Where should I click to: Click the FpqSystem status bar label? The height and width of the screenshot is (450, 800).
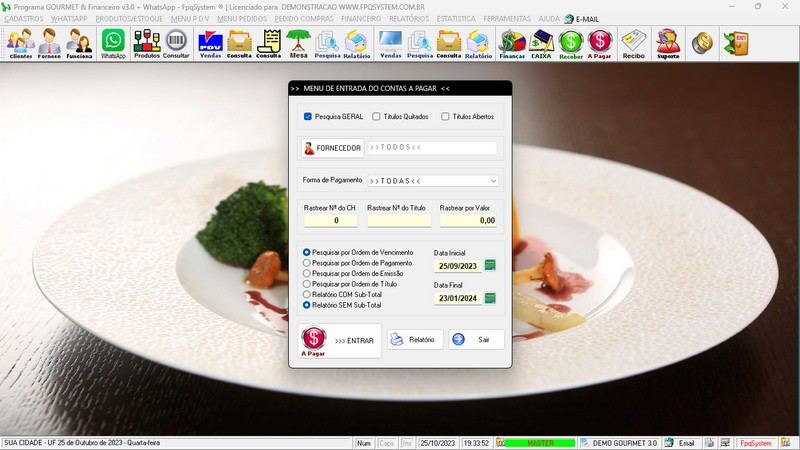point(756,443)
